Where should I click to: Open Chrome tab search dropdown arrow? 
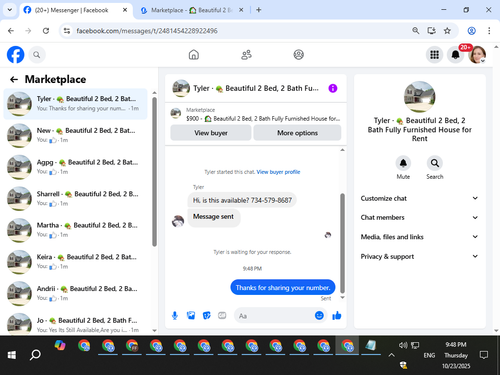[x=10, y=10]
